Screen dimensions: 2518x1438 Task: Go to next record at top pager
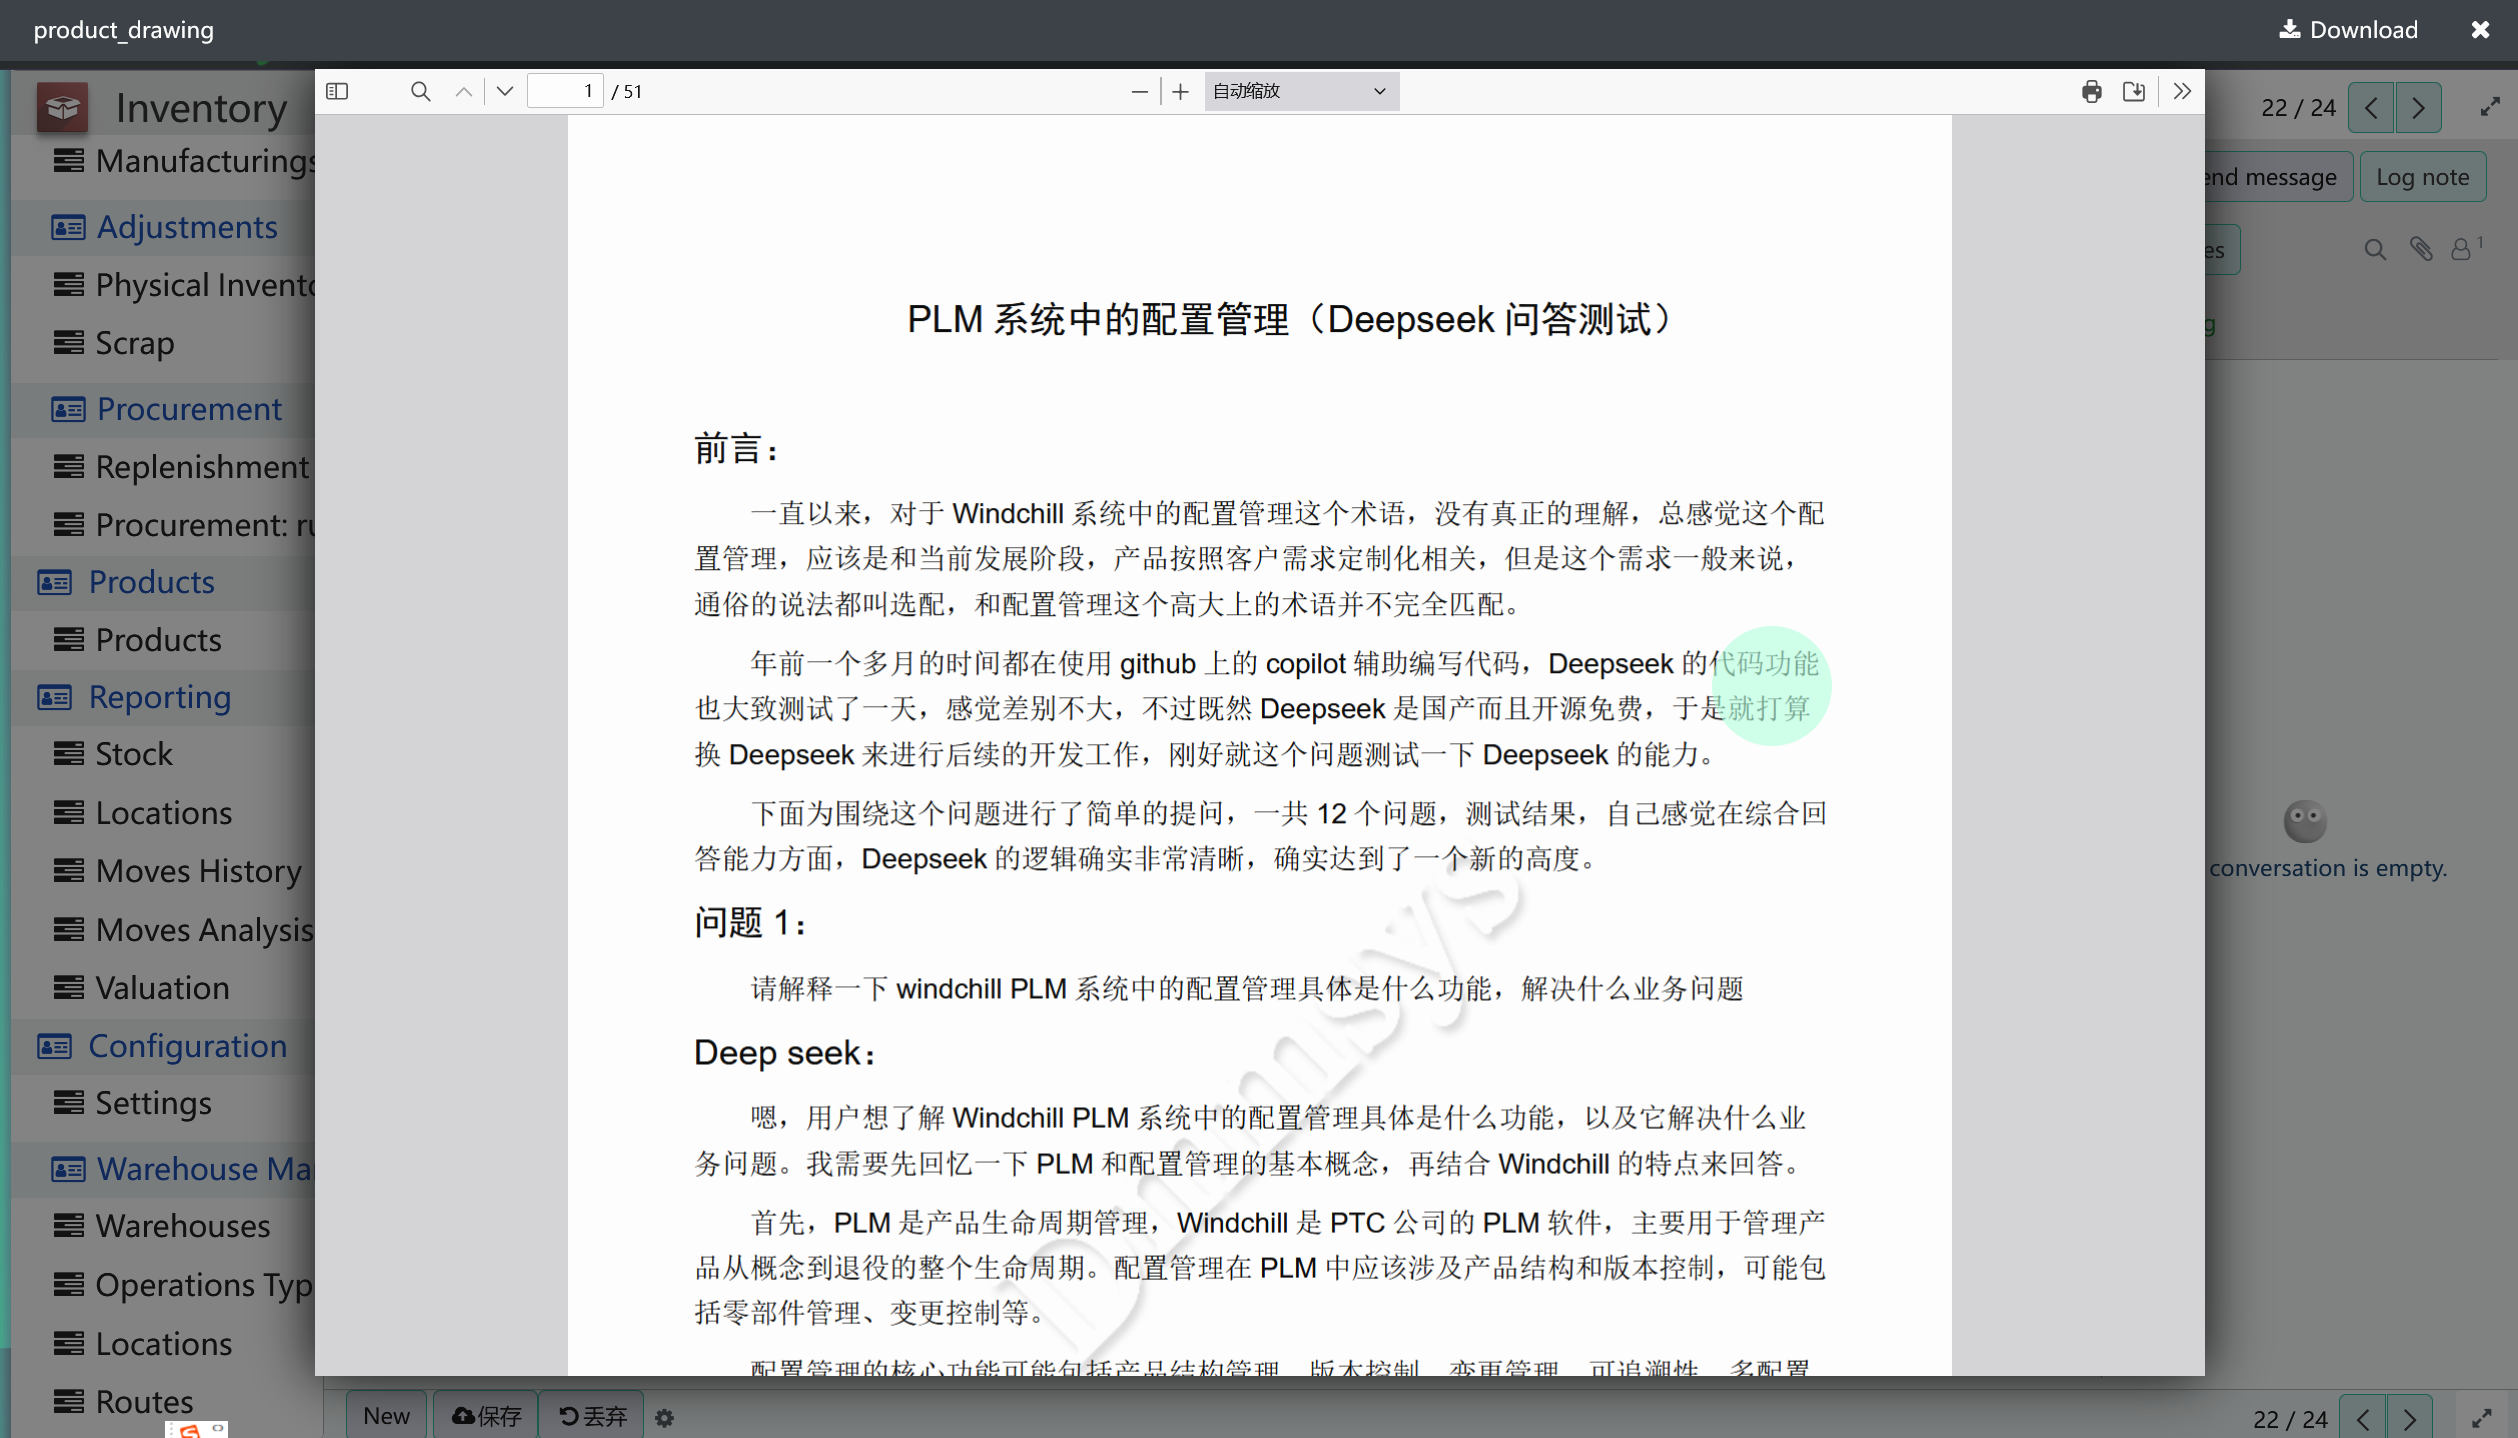click(x=2418, y=107)
